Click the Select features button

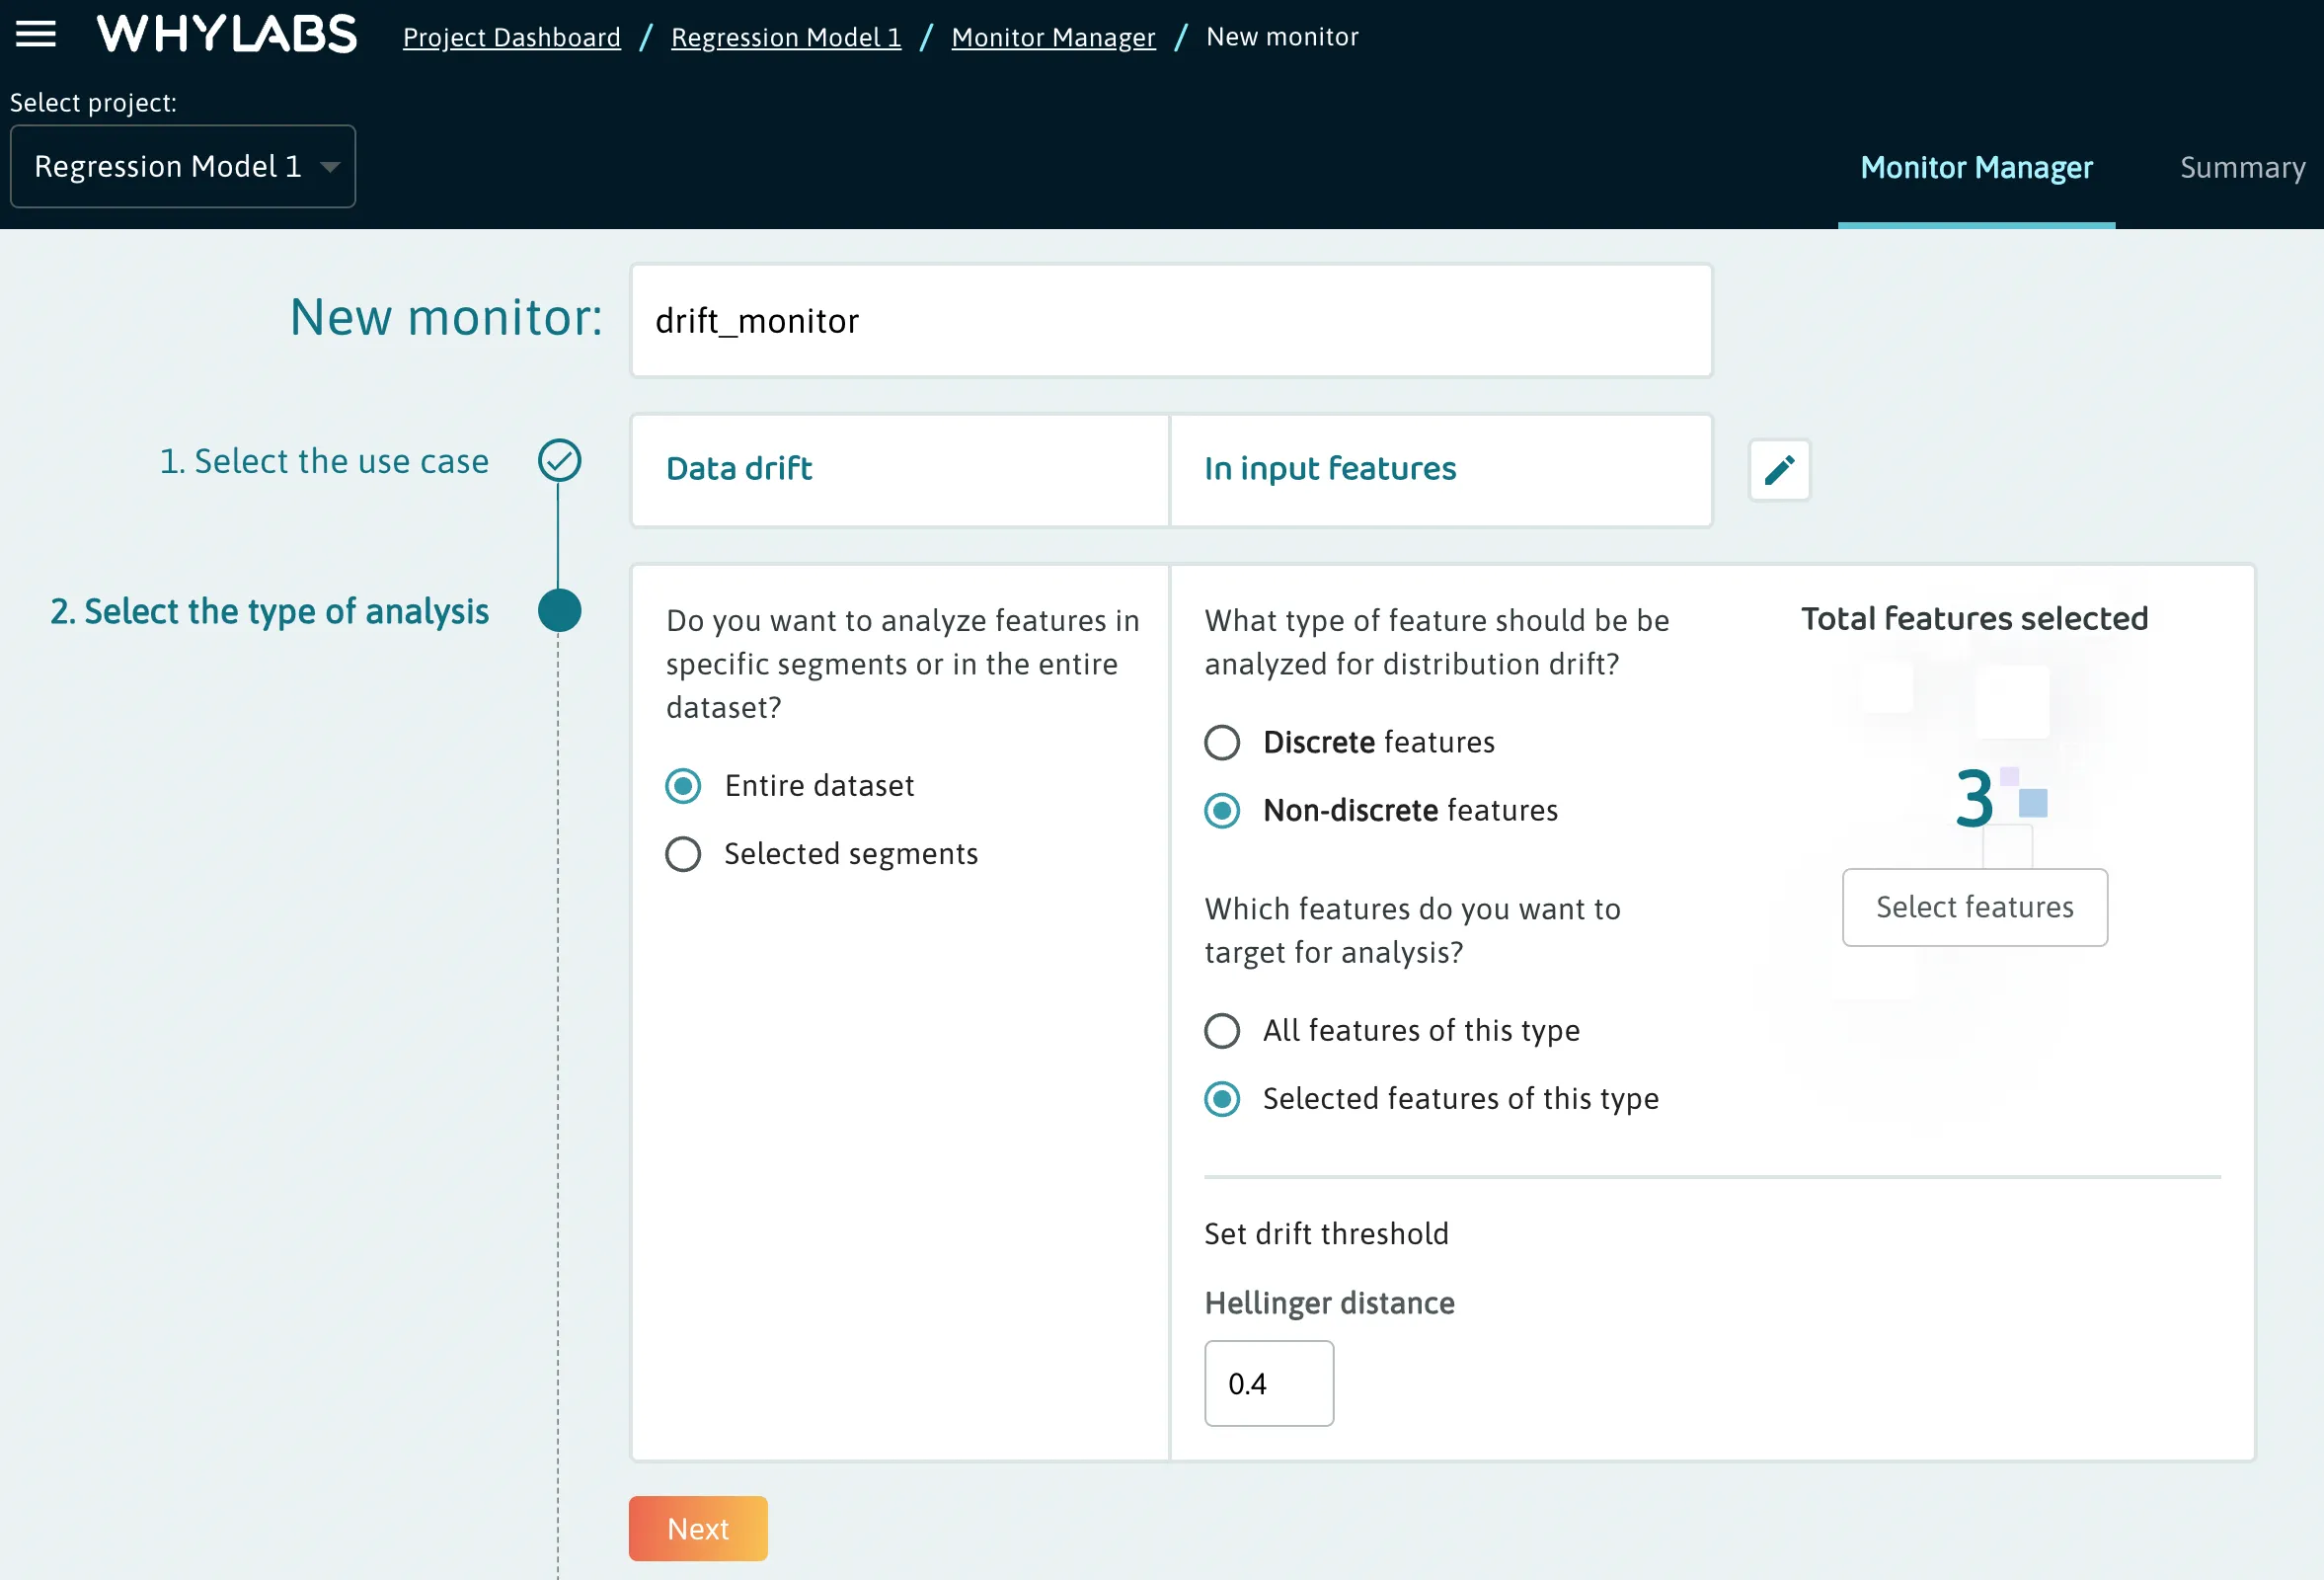1974,907
